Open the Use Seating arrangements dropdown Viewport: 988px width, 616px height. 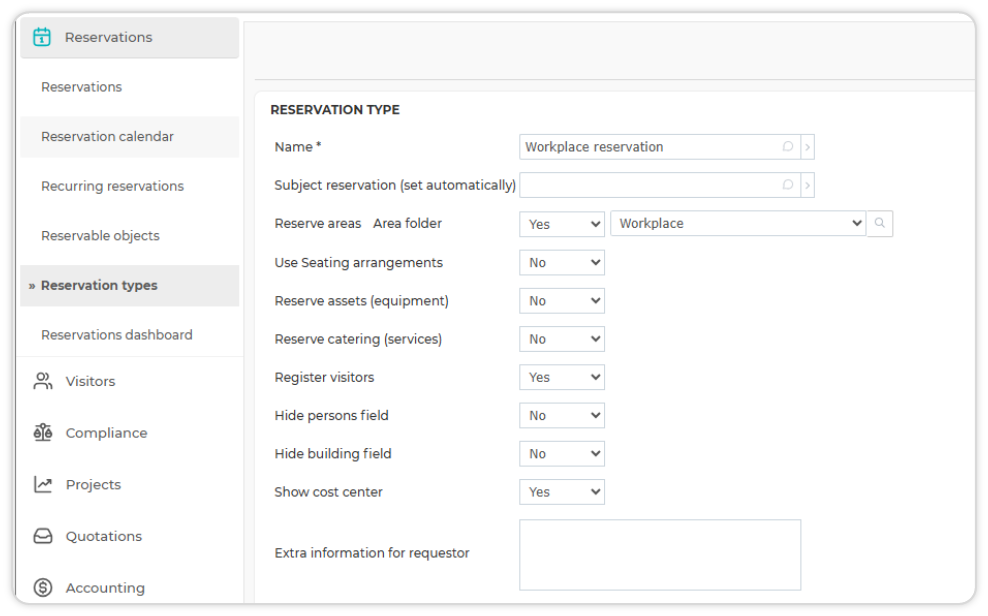pos(562,263)
